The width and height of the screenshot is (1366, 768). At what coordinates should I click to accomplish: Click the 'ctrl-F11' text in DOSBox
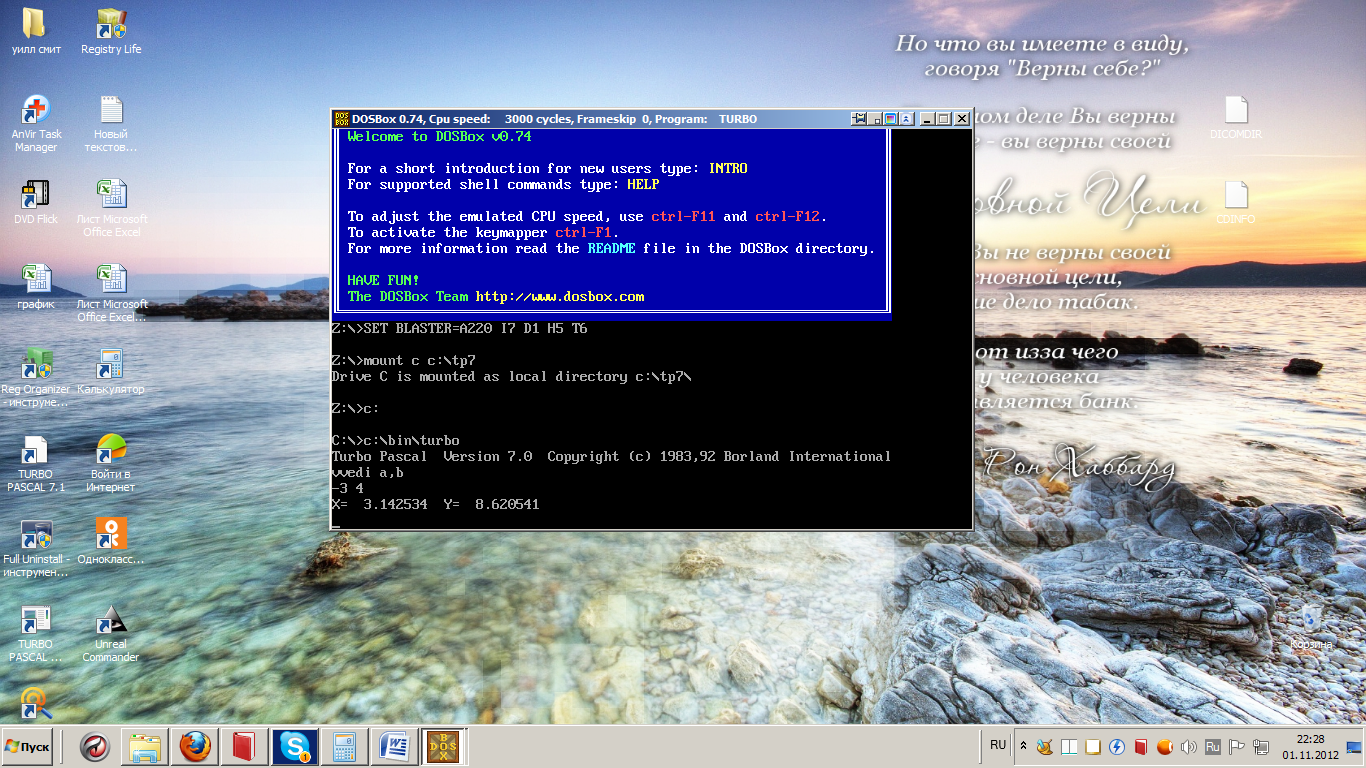(x=684, y=217)
